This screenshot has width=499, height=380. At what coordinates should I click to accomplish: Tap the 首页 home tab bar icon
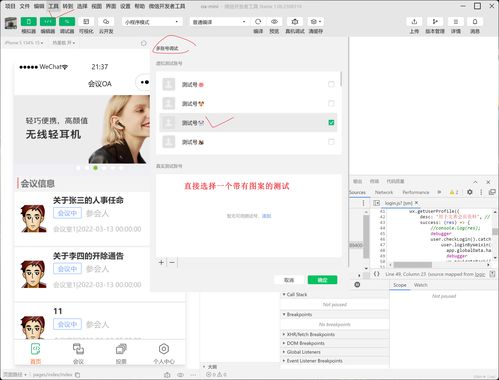point(36,349)
